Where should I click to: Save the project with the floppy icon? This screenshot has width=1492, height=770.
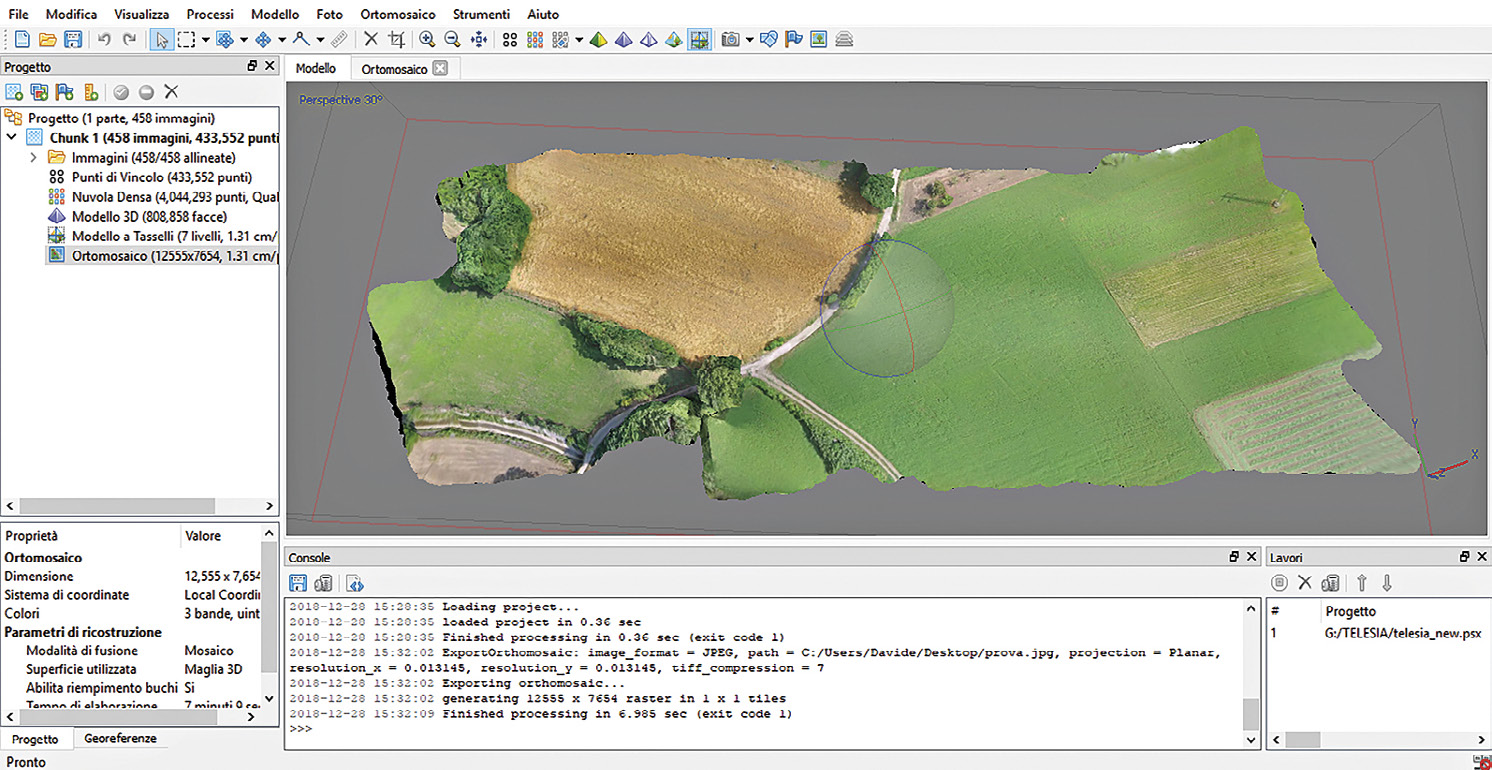[73, 40]
